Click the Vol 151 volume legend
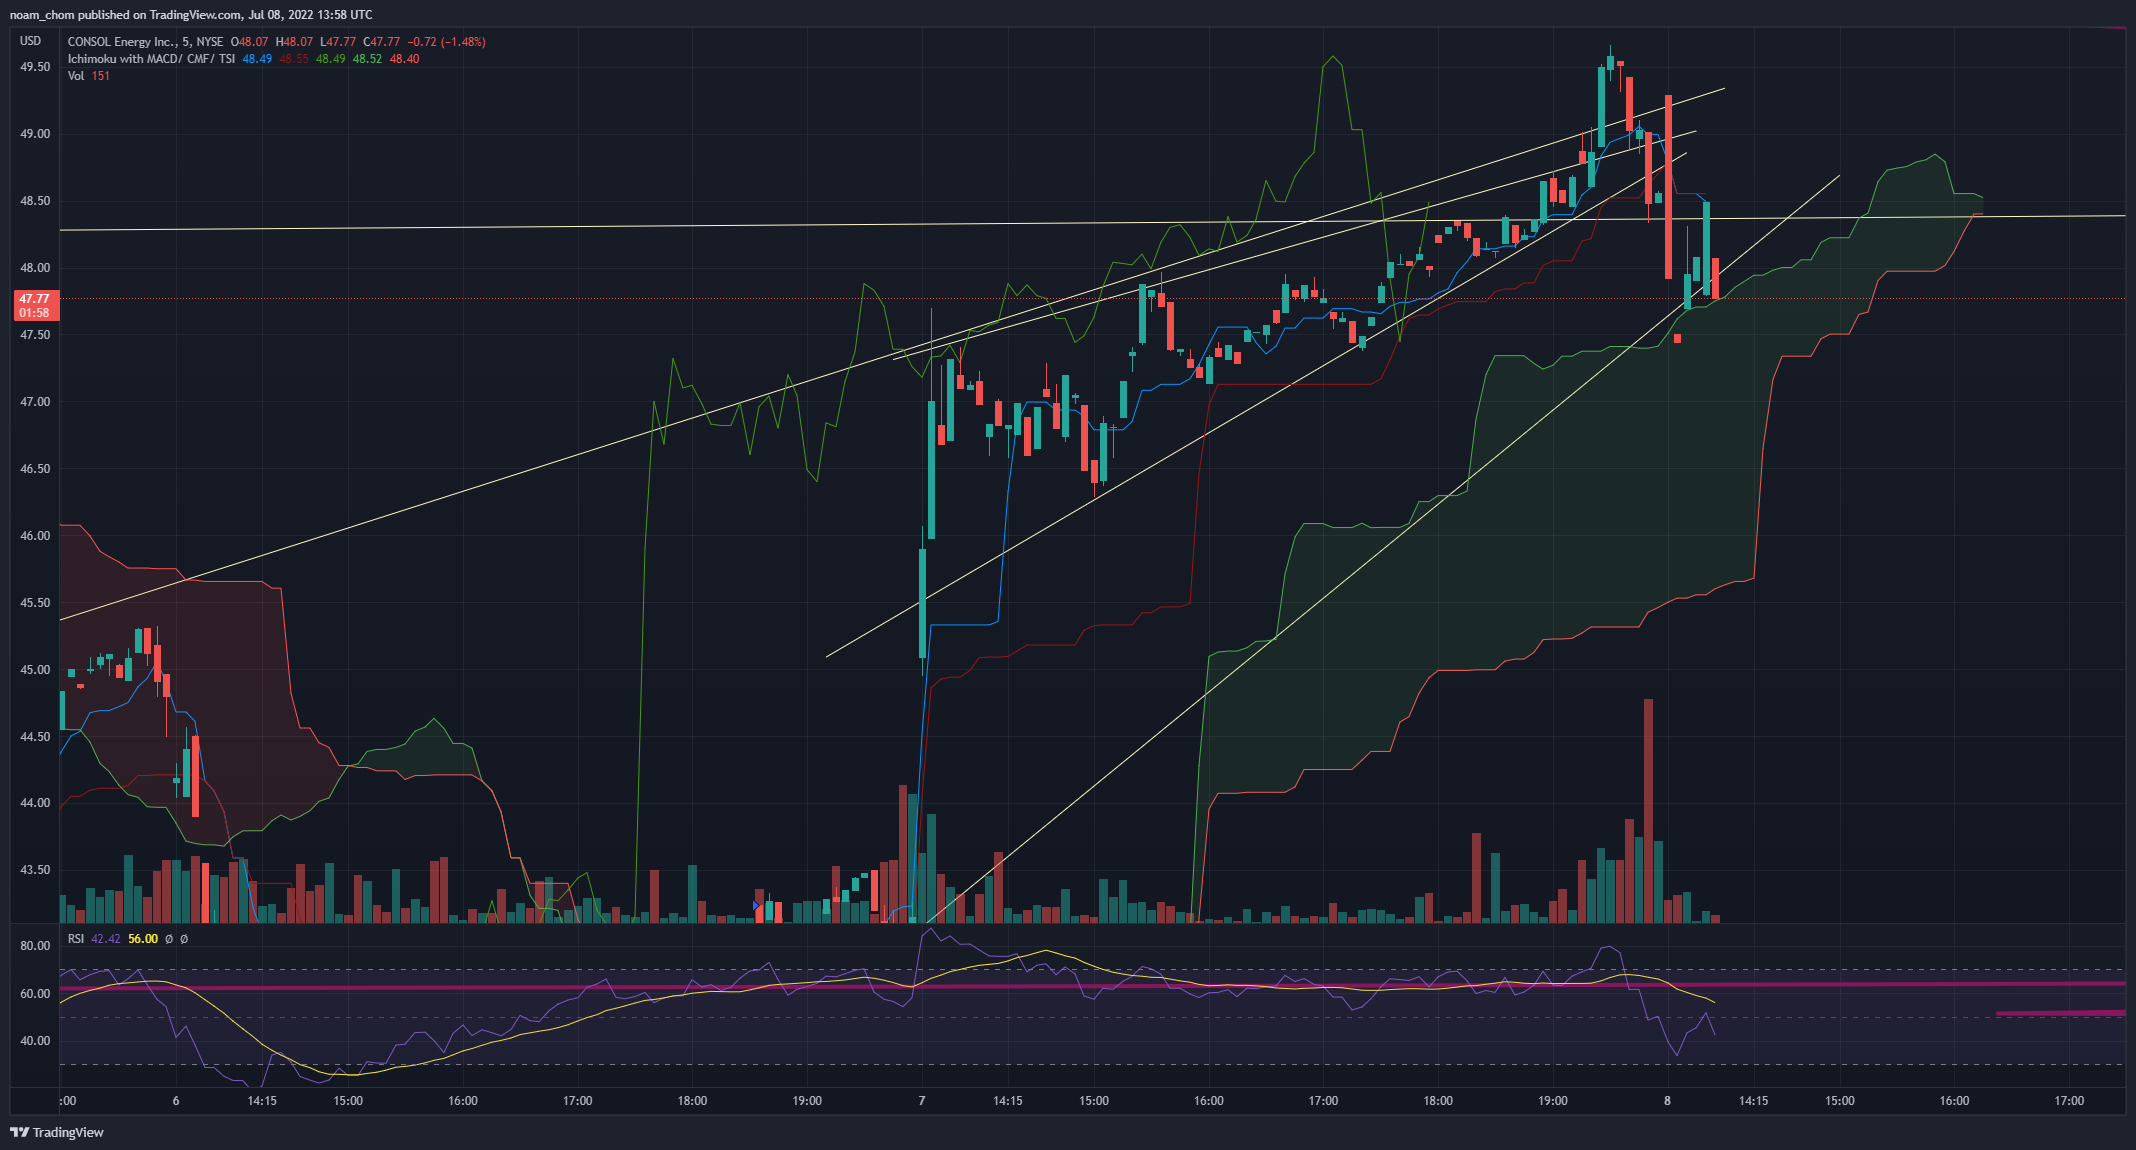This screenshot has width=2136, height=1150. click(x=88, y=76)
